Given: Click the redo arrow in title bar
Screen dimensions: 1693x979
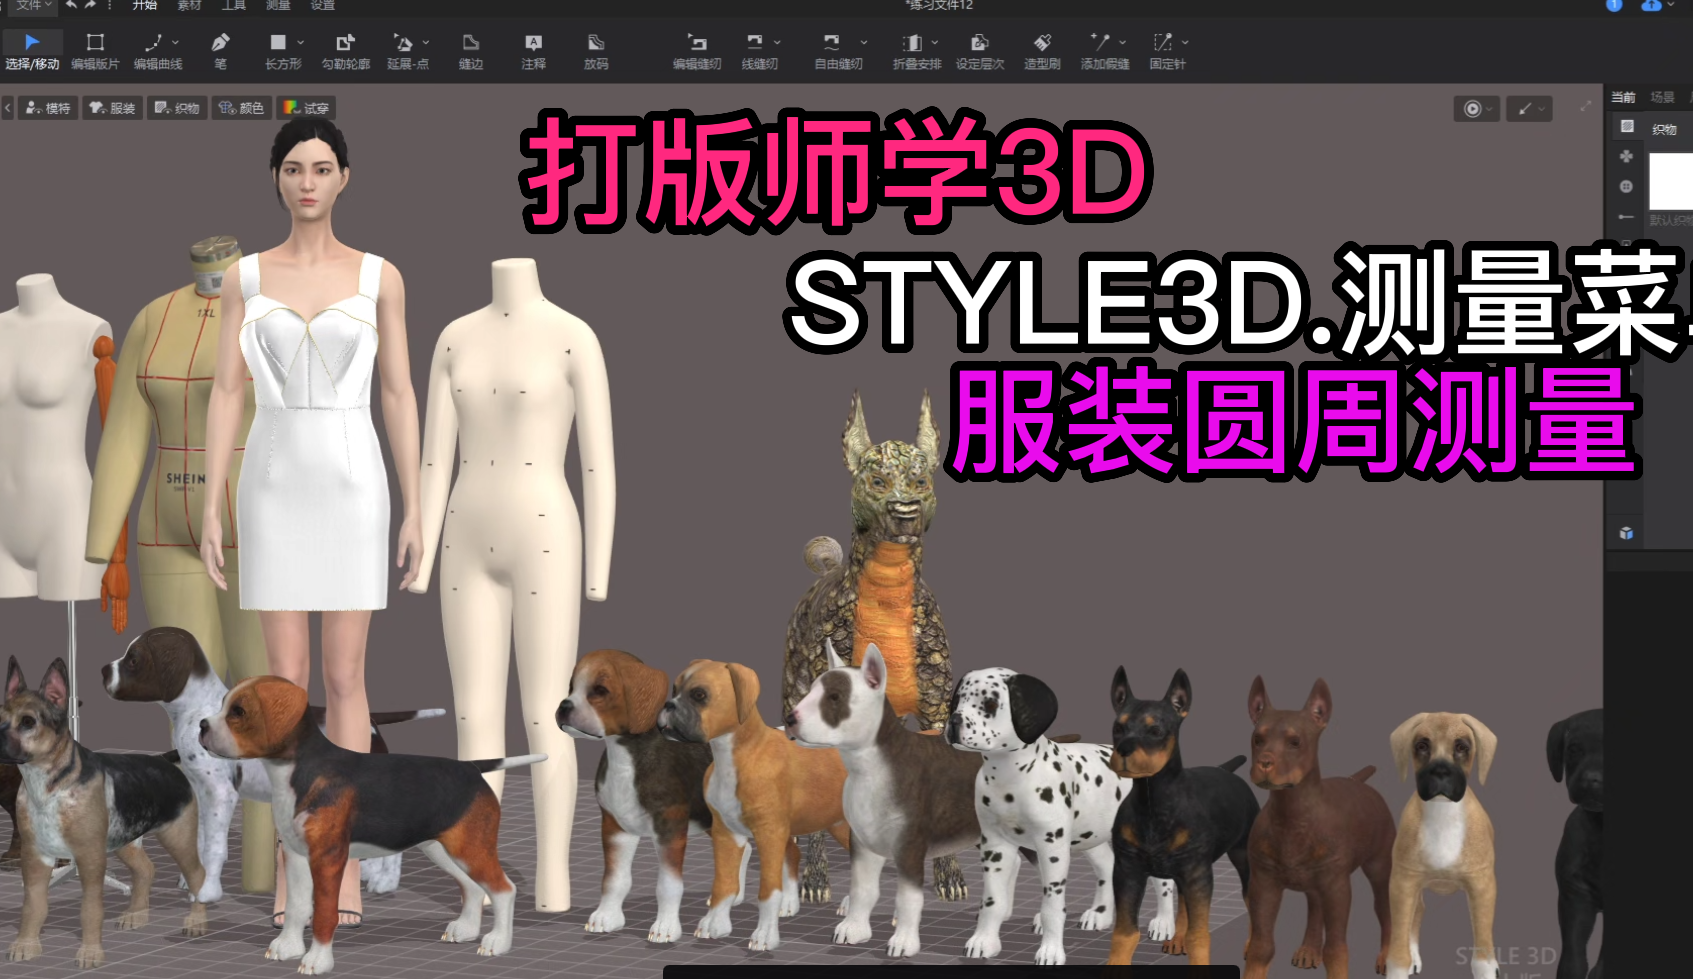Looking at the screenshot, I should click(x=91, y=5).
